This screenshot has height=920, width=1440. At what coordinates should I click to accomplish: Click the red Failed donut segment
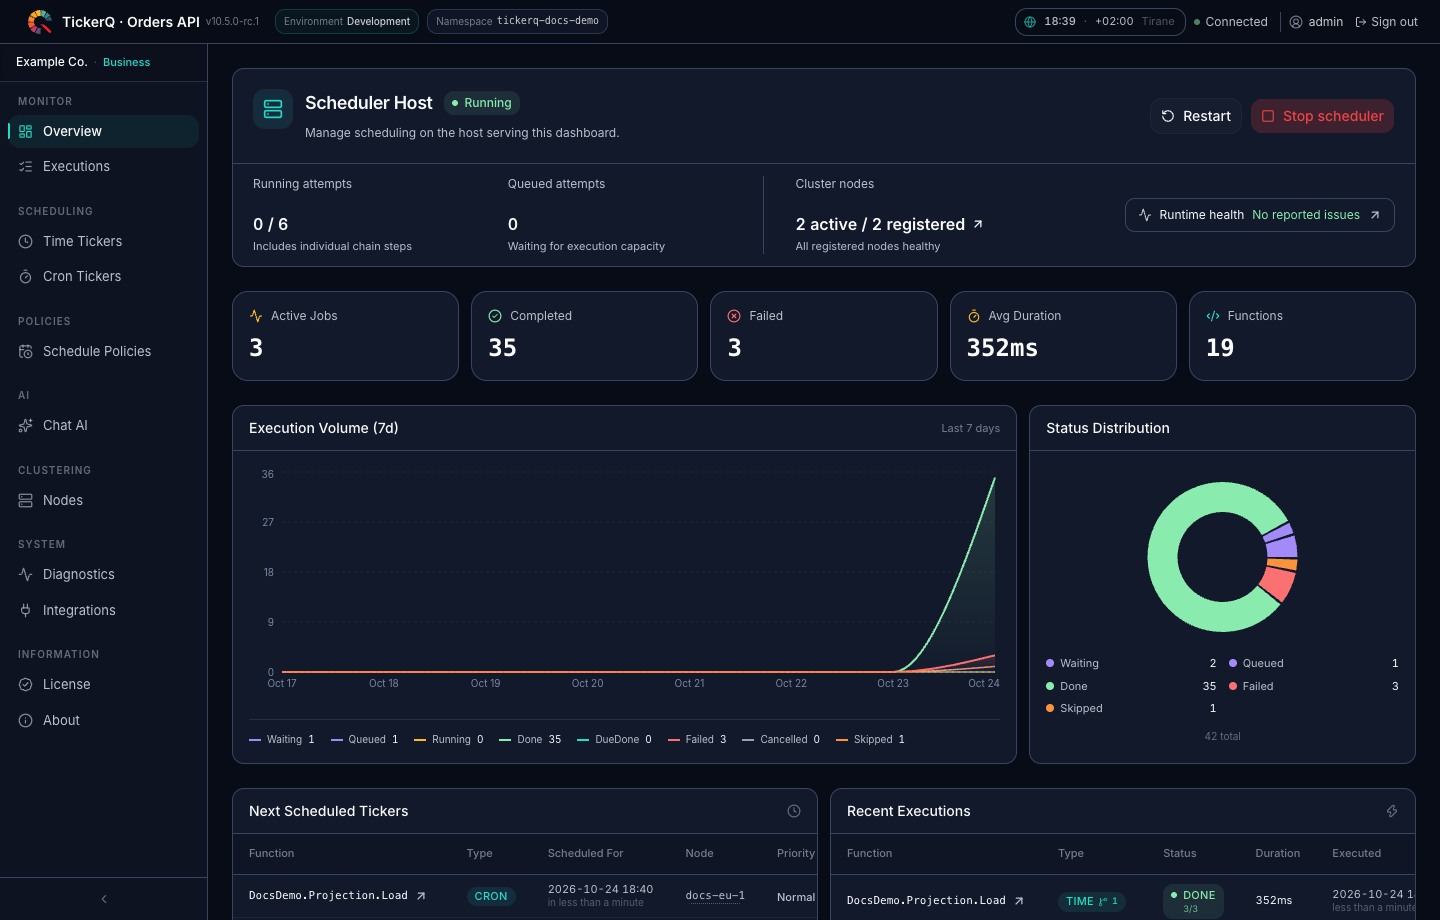(x=1278, y=583)
